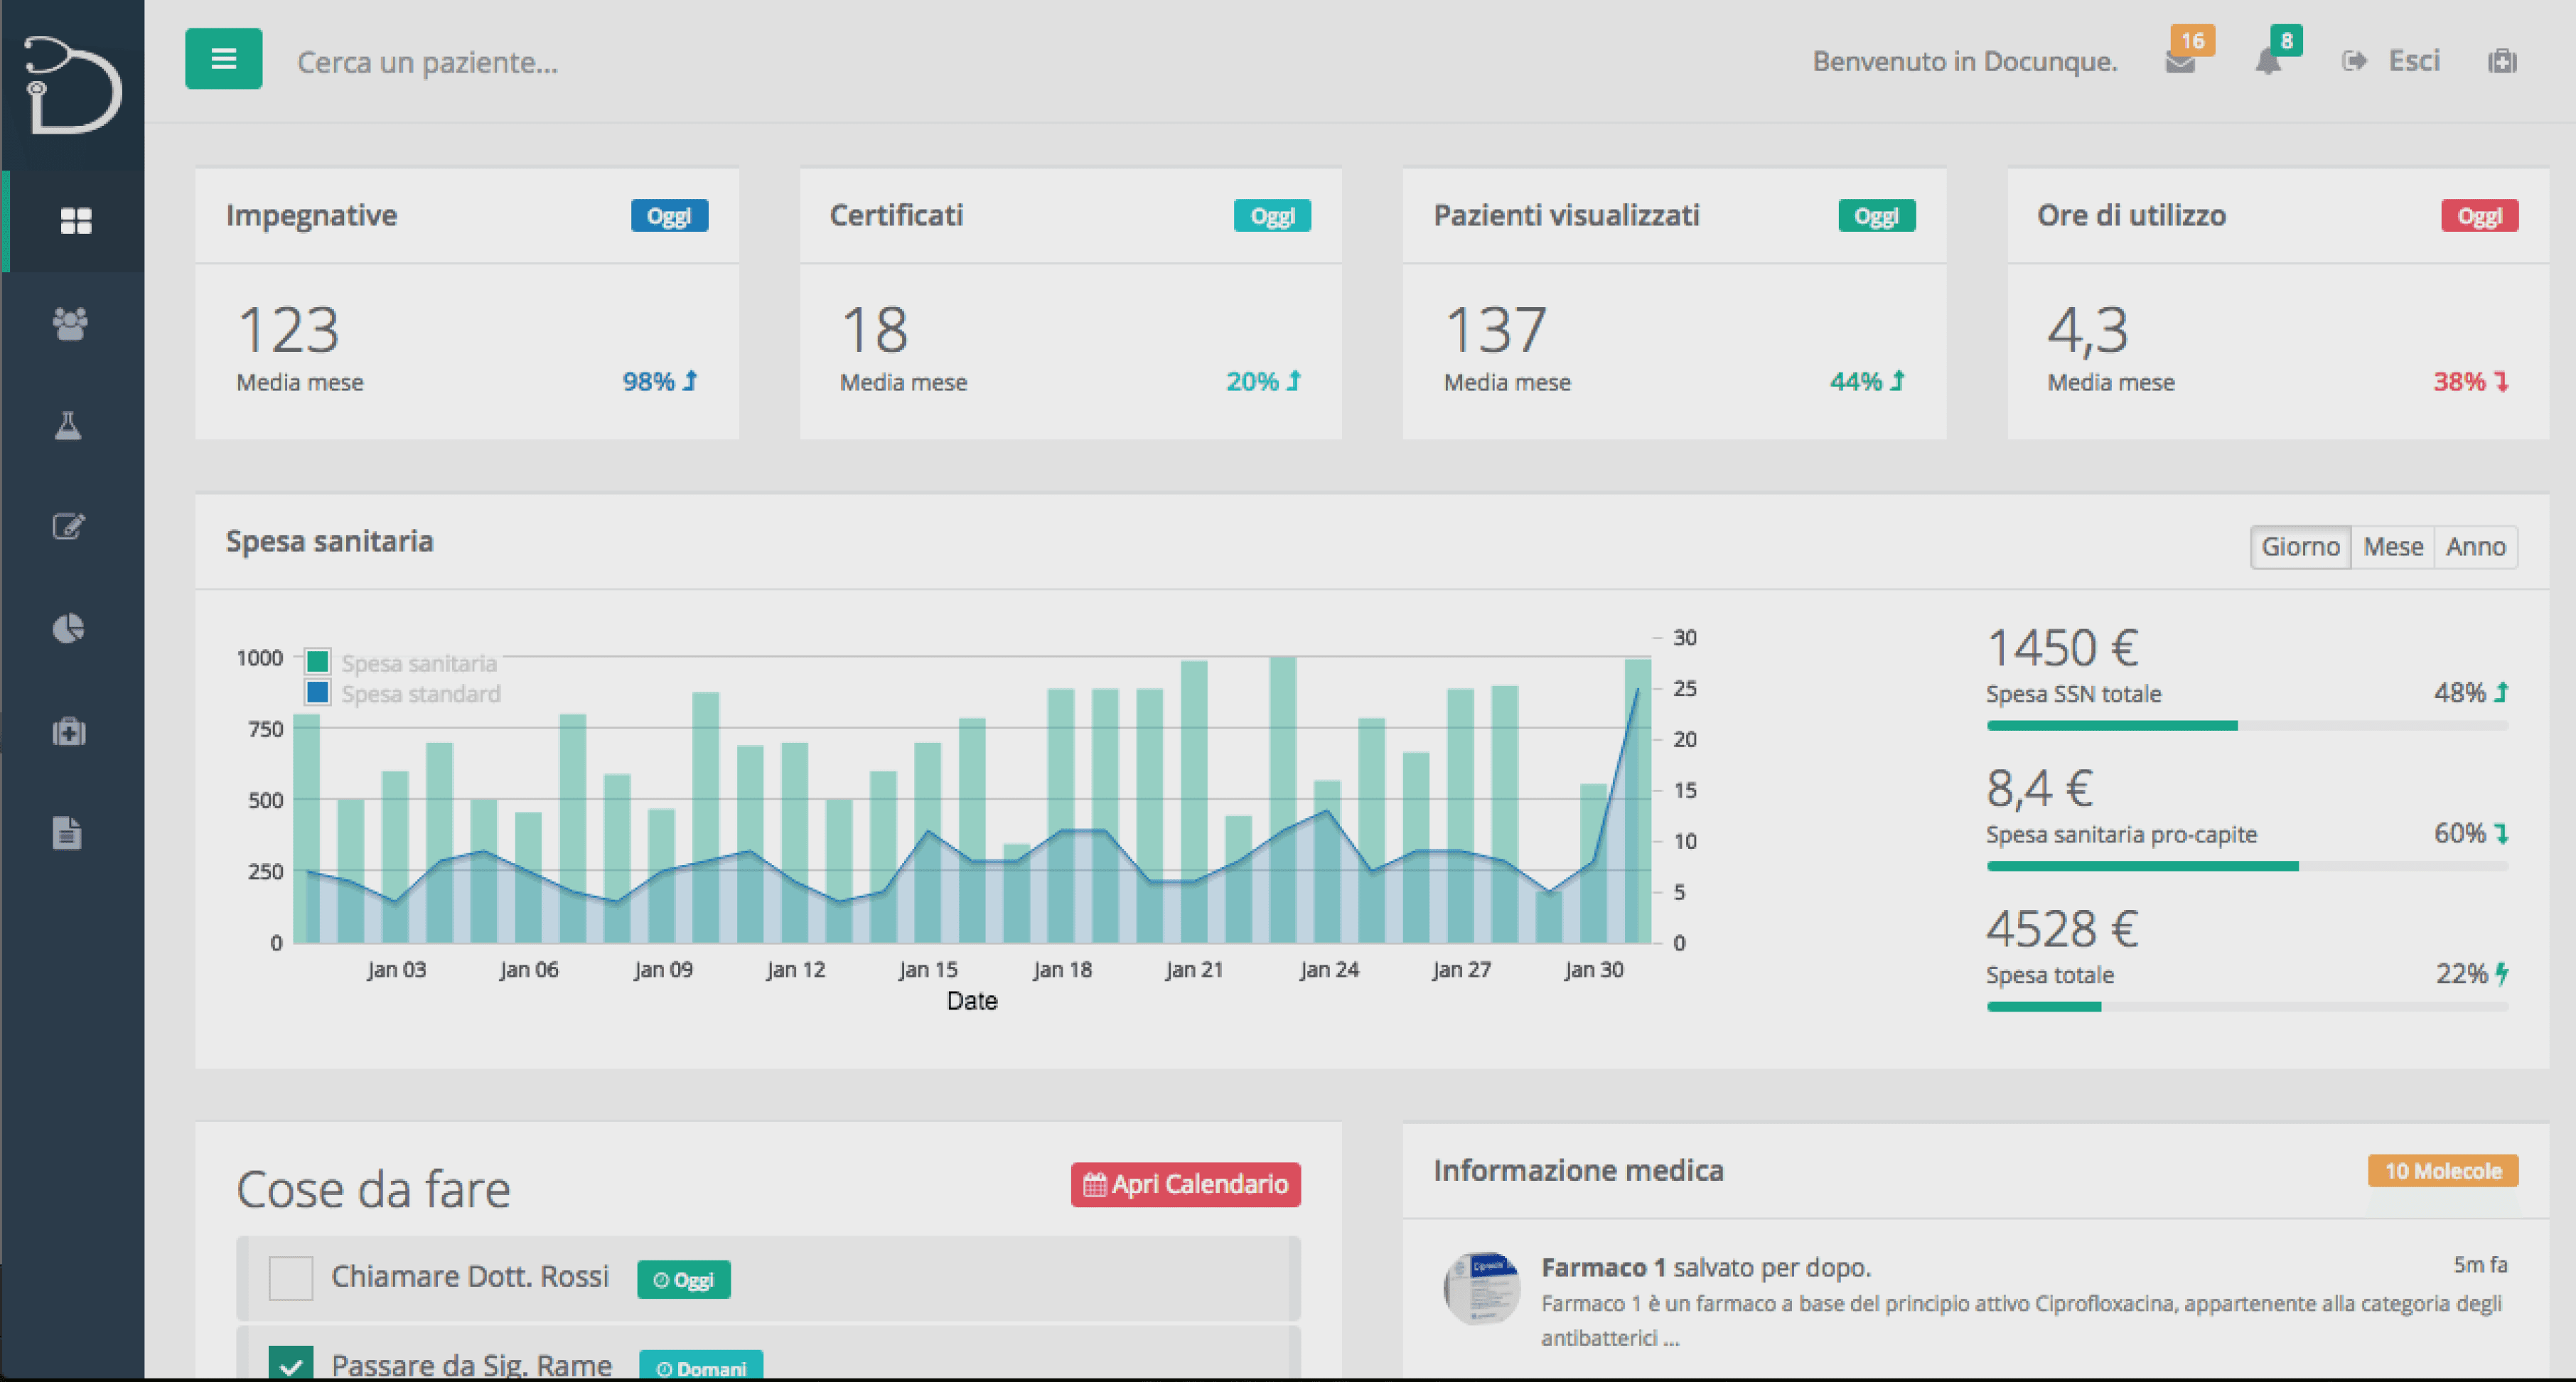Toggle the green hamburger menu button
Image resolution: width=2576 pixels, height=1382 pixels.
click(x=223, y=59)
